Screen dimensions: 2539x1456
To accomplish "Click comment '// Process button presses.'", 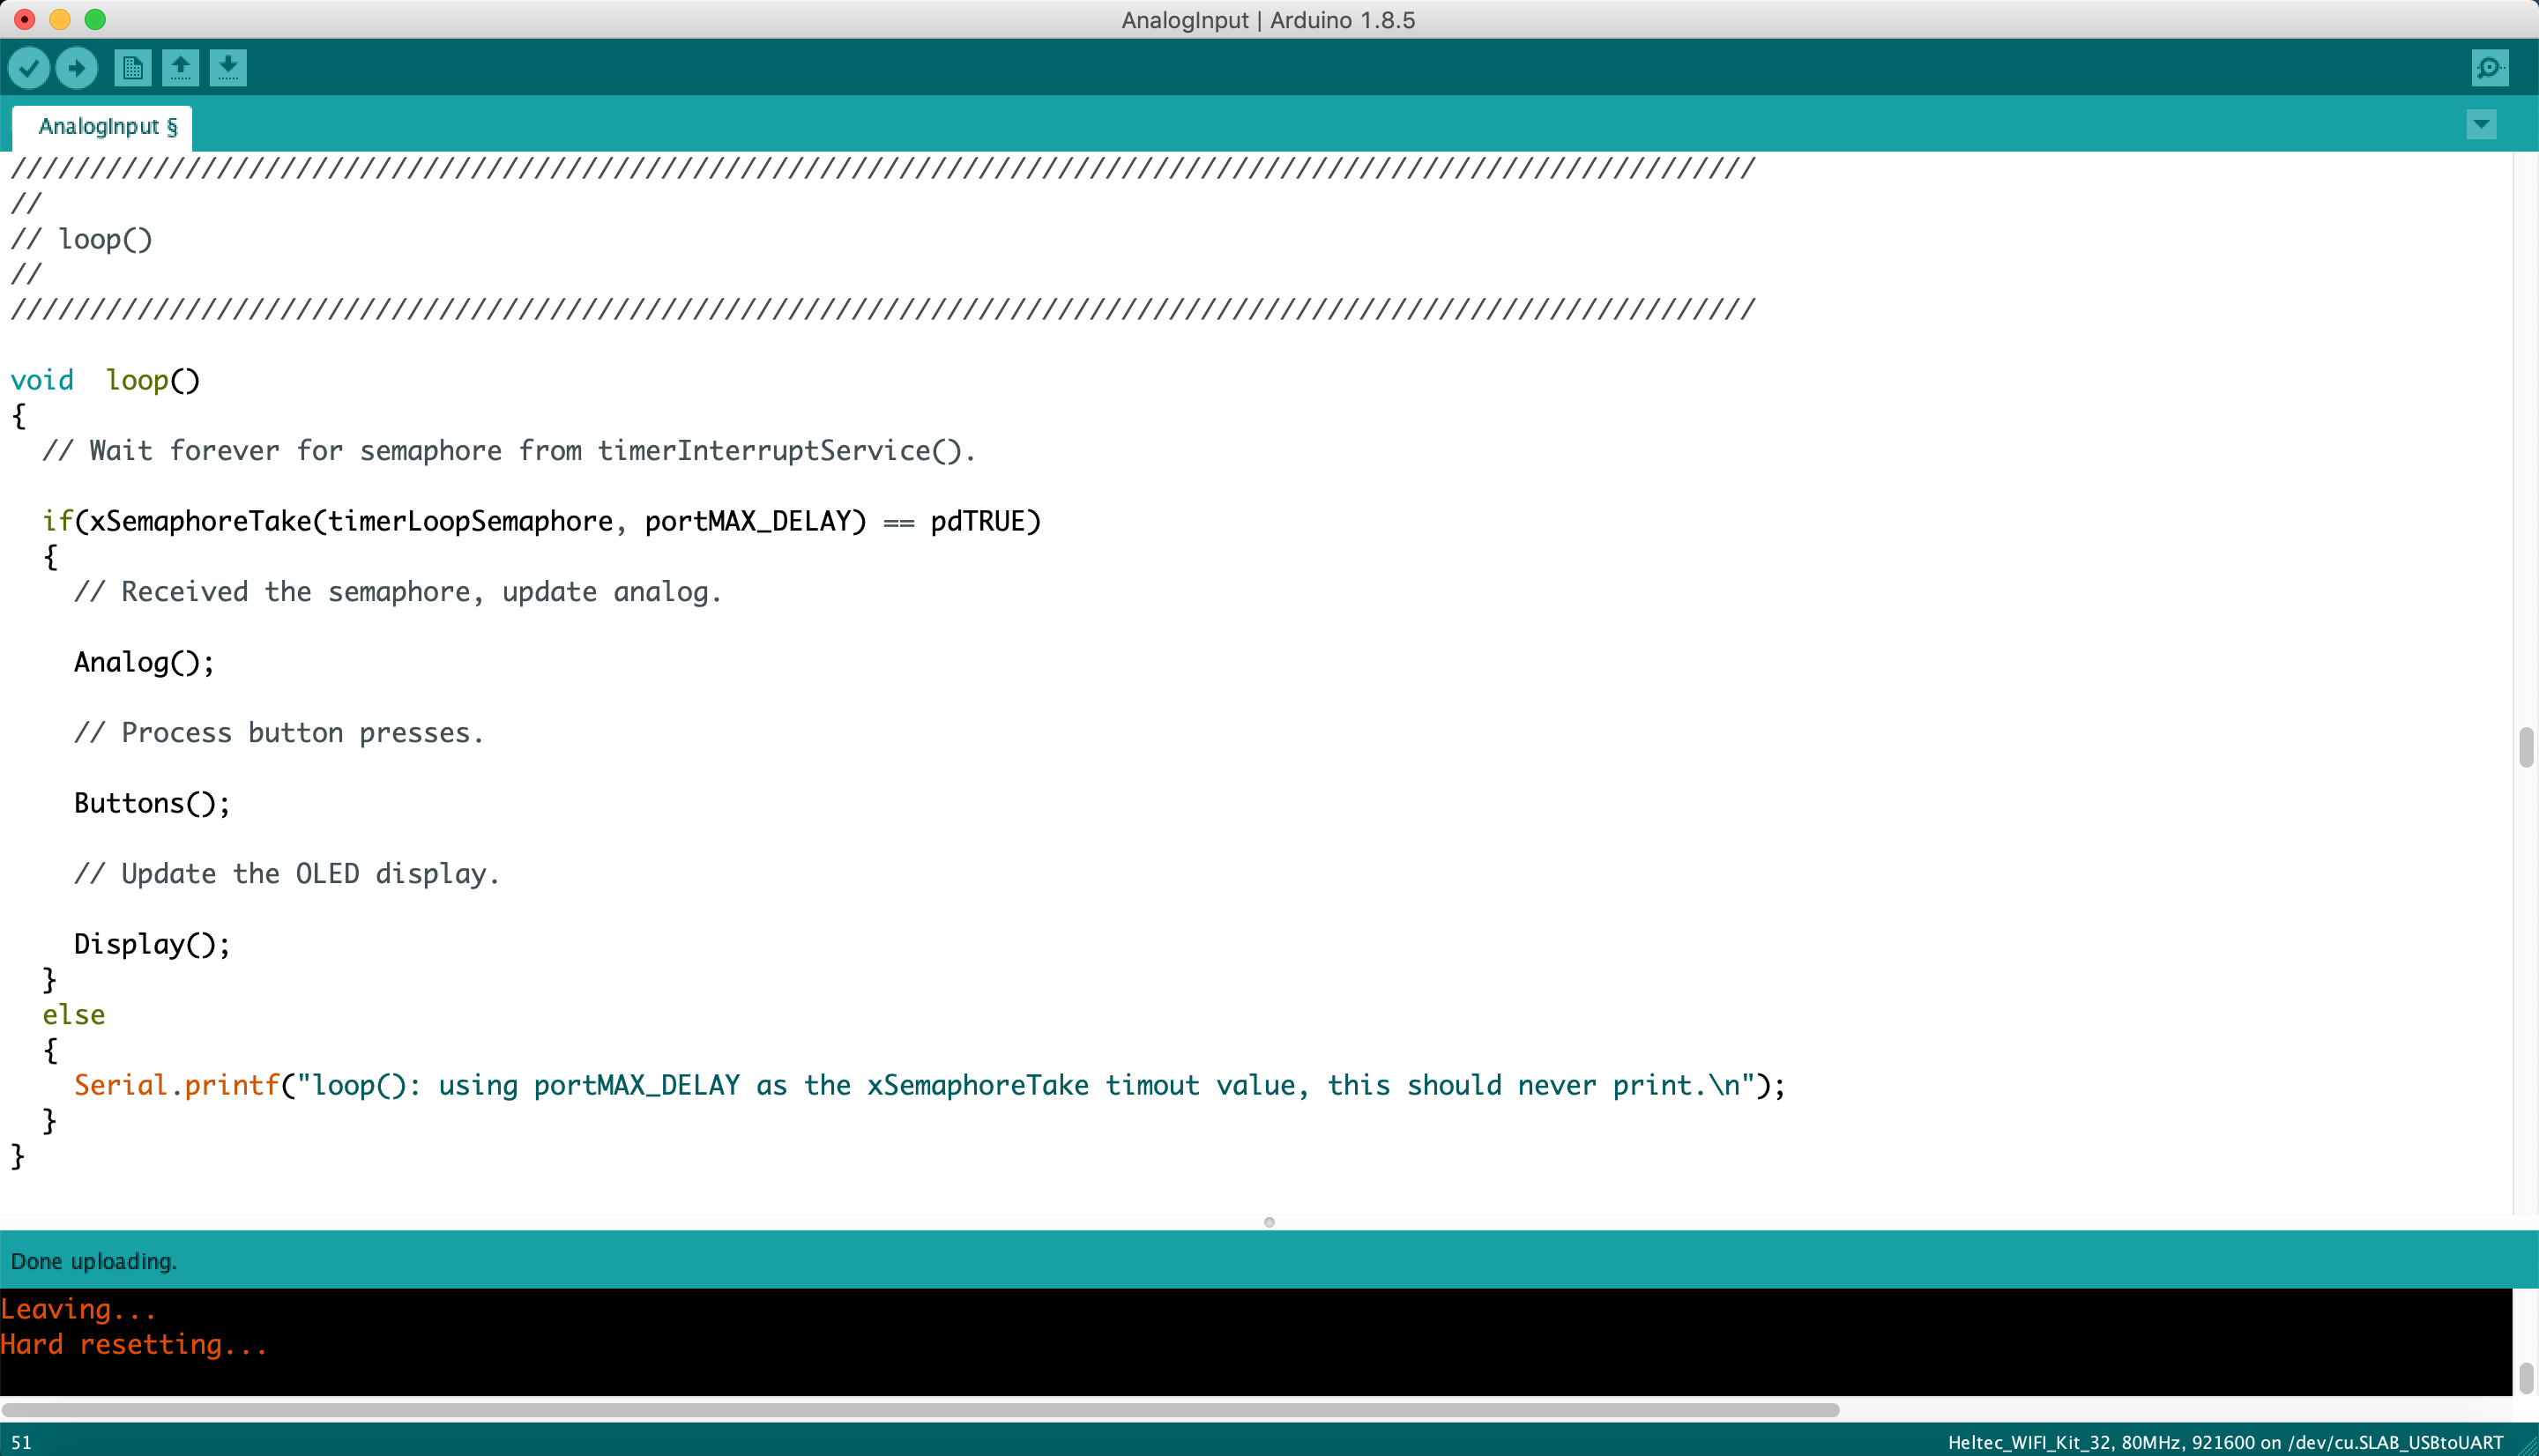I will point(279,733).
